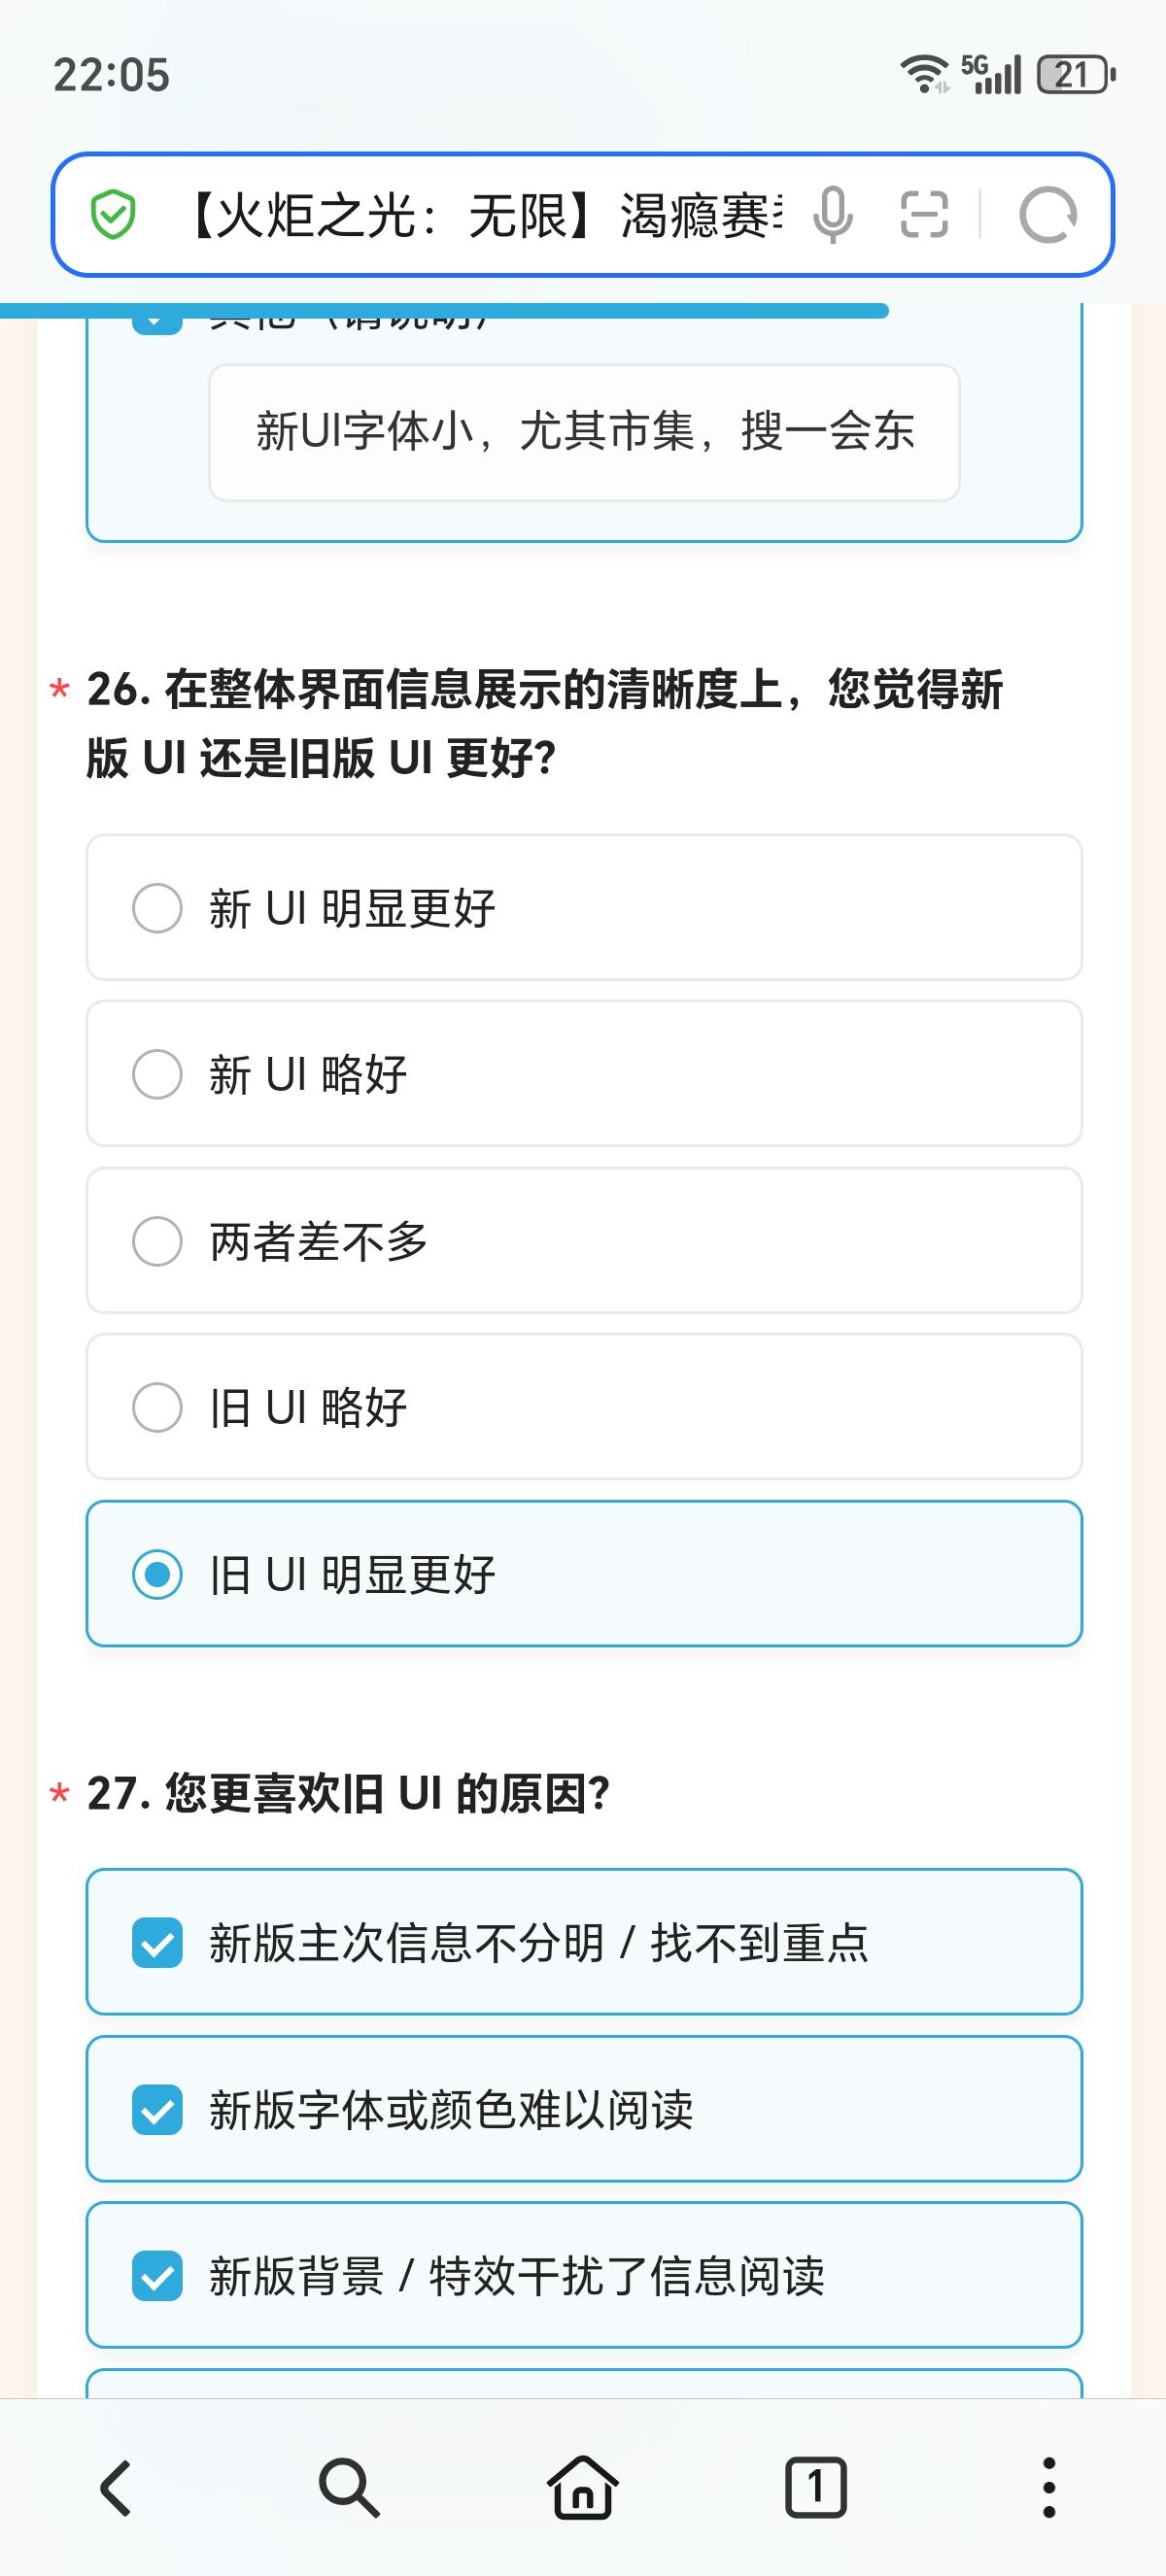
Task: Open the tab switcher showing 1 tab
Action: click(x=816, y=2487)
